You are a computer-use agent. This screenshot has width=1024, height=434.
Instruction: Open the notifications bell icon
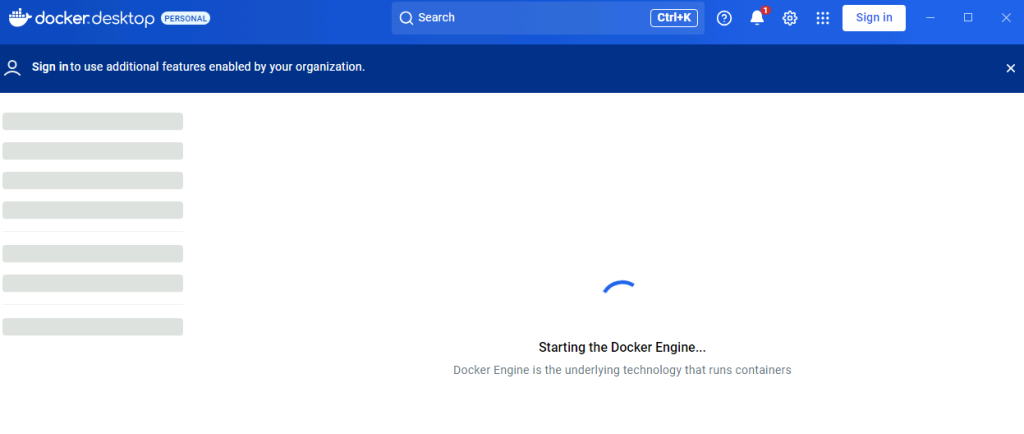pos(758,18)
